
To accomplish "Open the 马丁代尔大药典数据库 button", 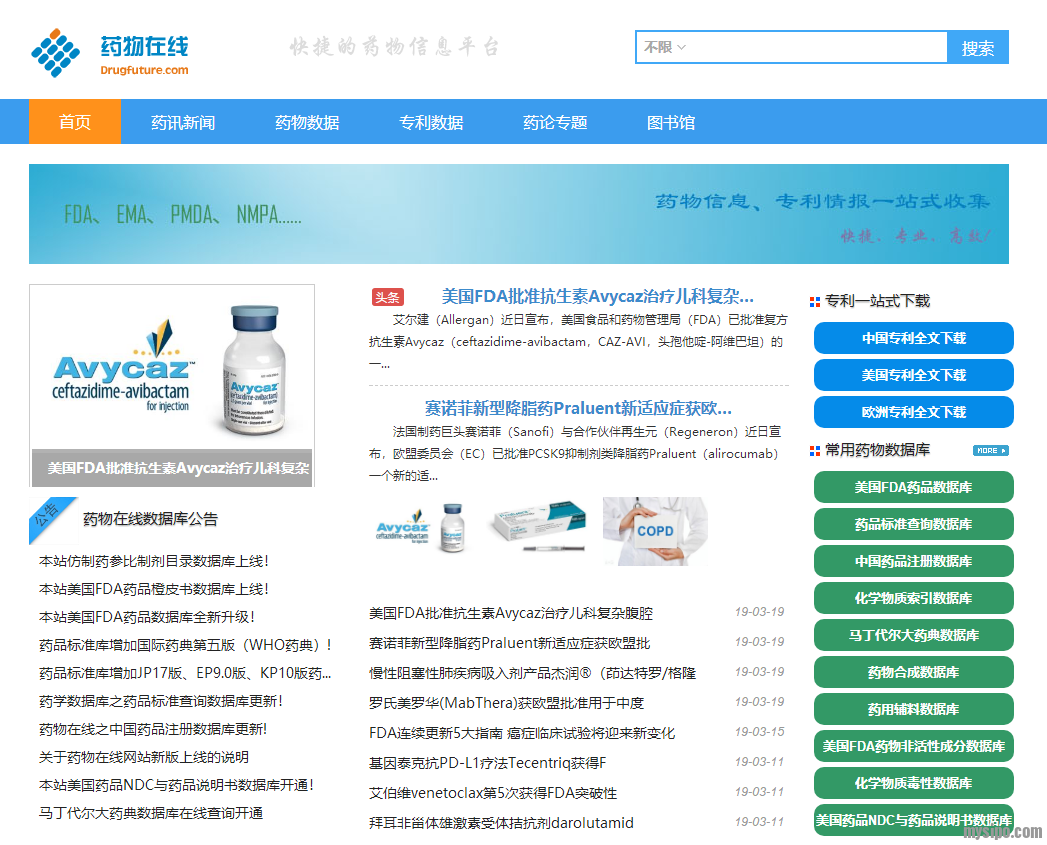I will [913, 635].
